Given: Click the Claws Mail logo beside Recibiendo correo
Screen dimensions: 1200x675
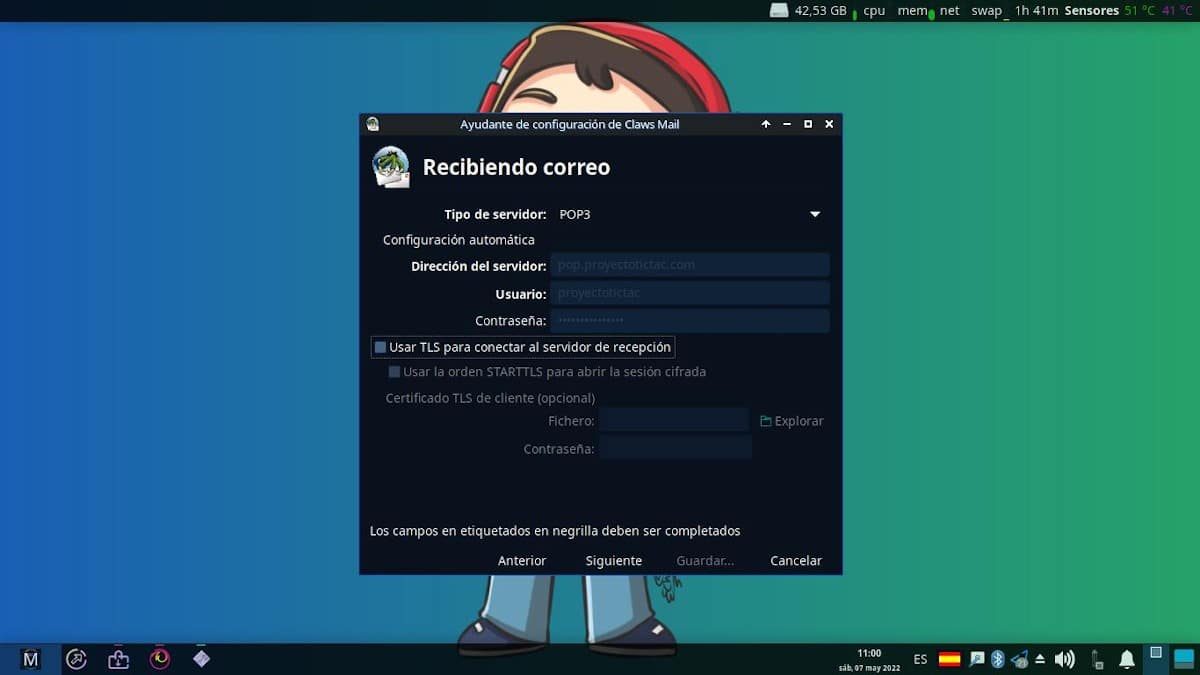Looking at the screenshot, I should [391, 167].
